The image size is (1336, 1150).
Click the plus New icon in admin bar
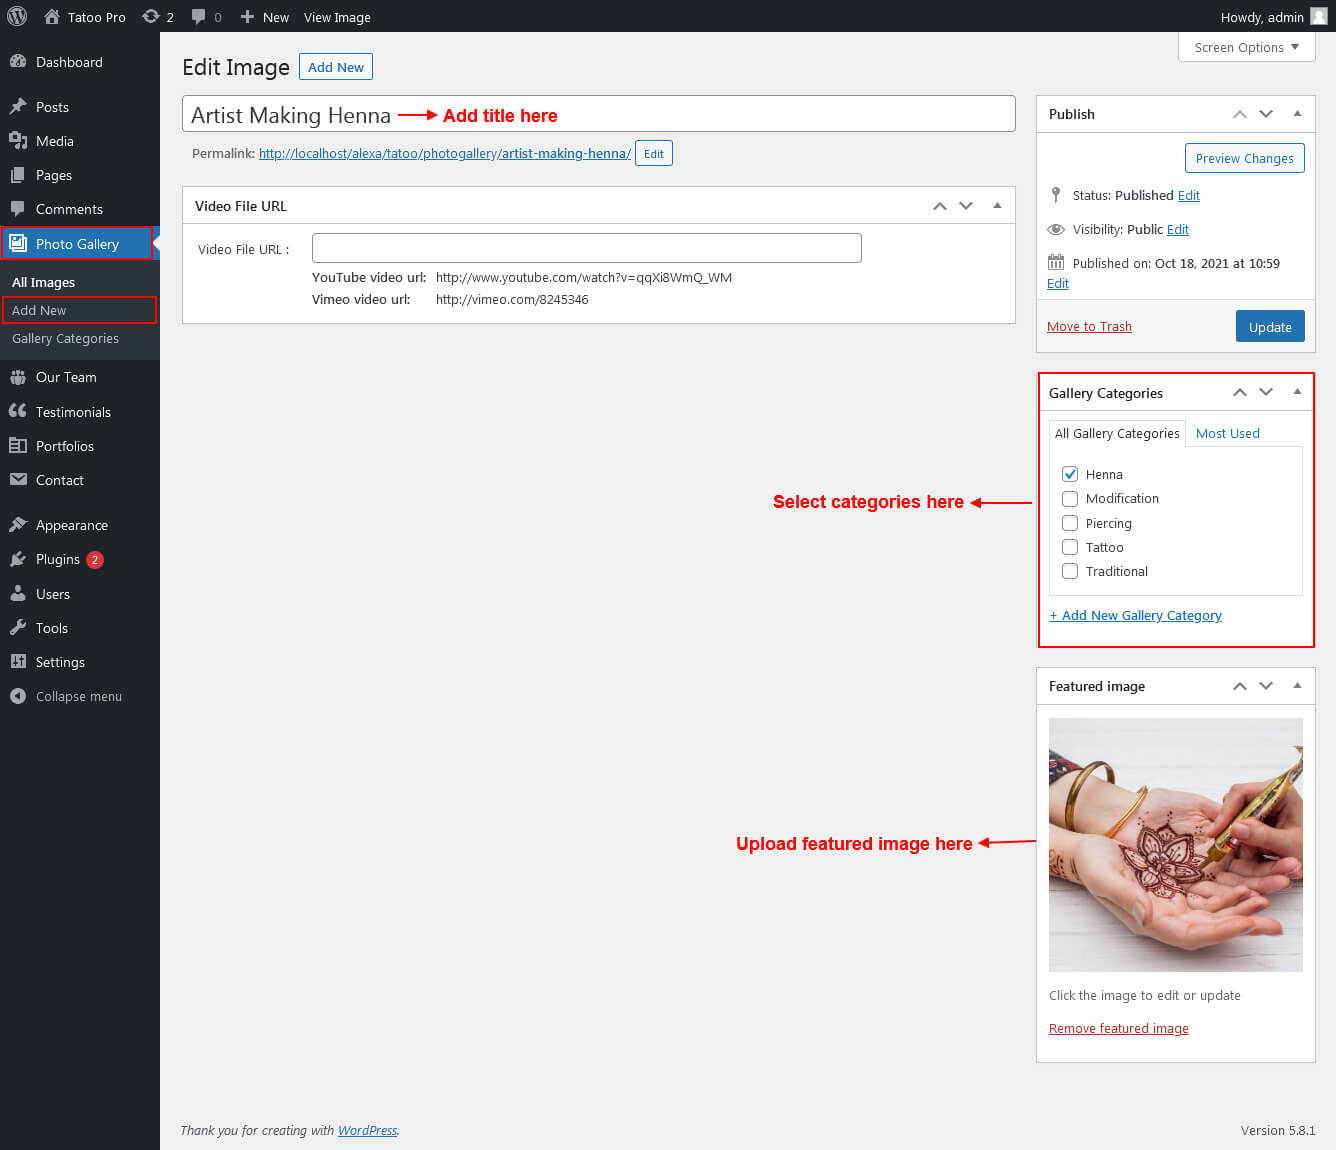(x=247, y=17)
